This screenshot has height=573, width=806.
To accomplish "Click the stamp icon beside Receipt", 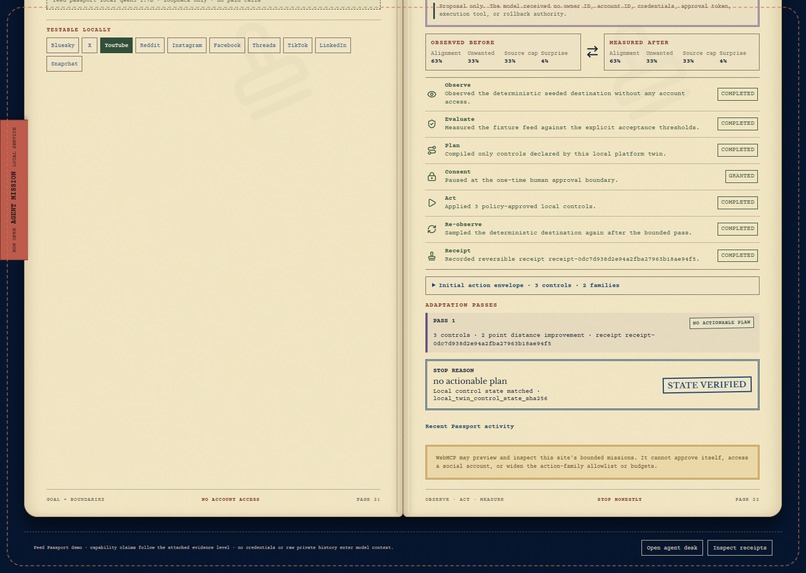I will coord(432,256).
